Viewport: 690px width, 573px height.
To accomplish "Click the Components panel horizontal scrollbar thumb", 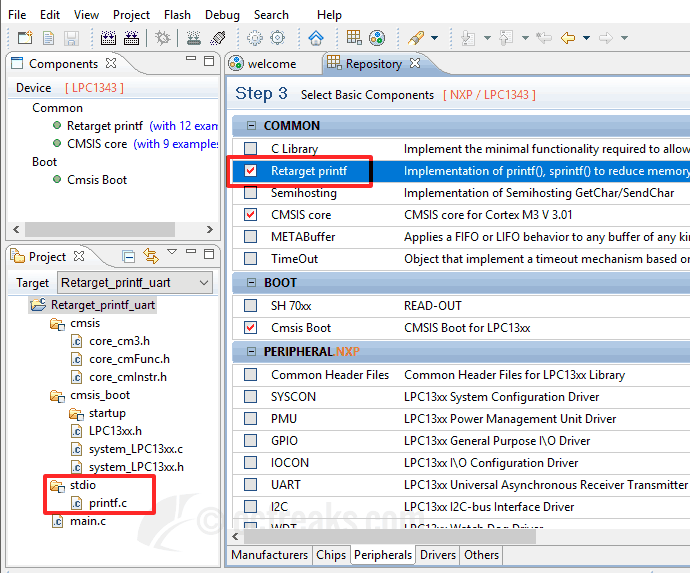I will [100, 229].
